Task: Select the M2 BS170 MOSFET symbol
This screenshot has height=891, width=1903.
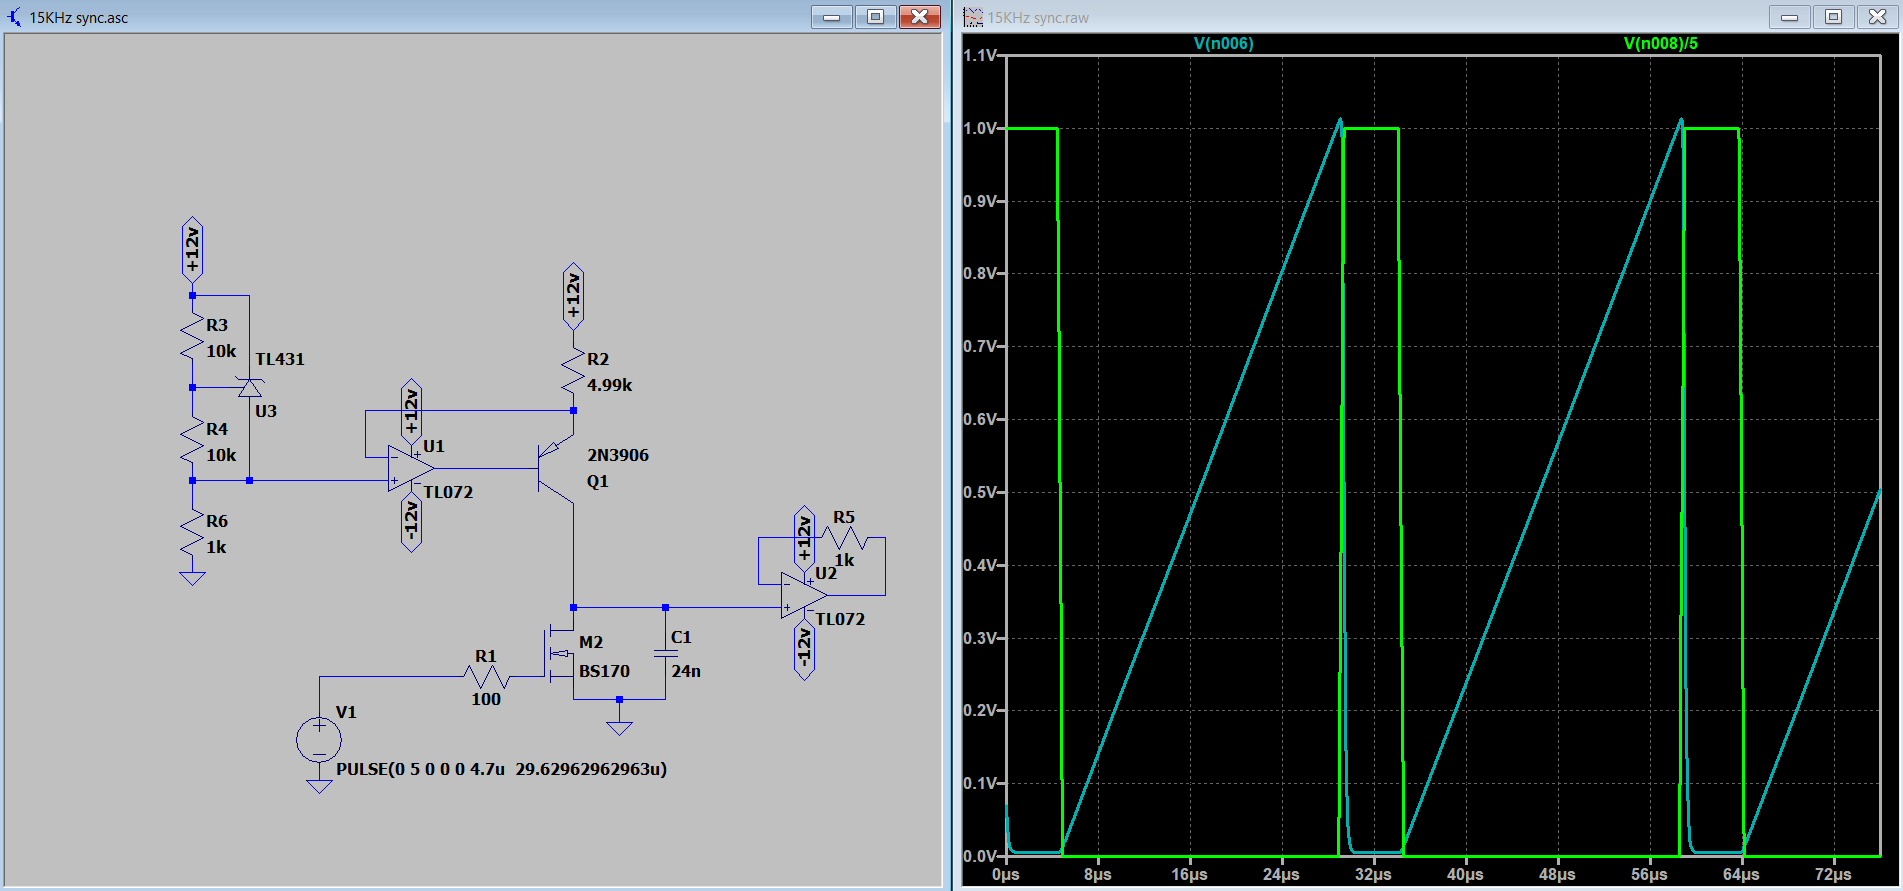Action: 560,655
